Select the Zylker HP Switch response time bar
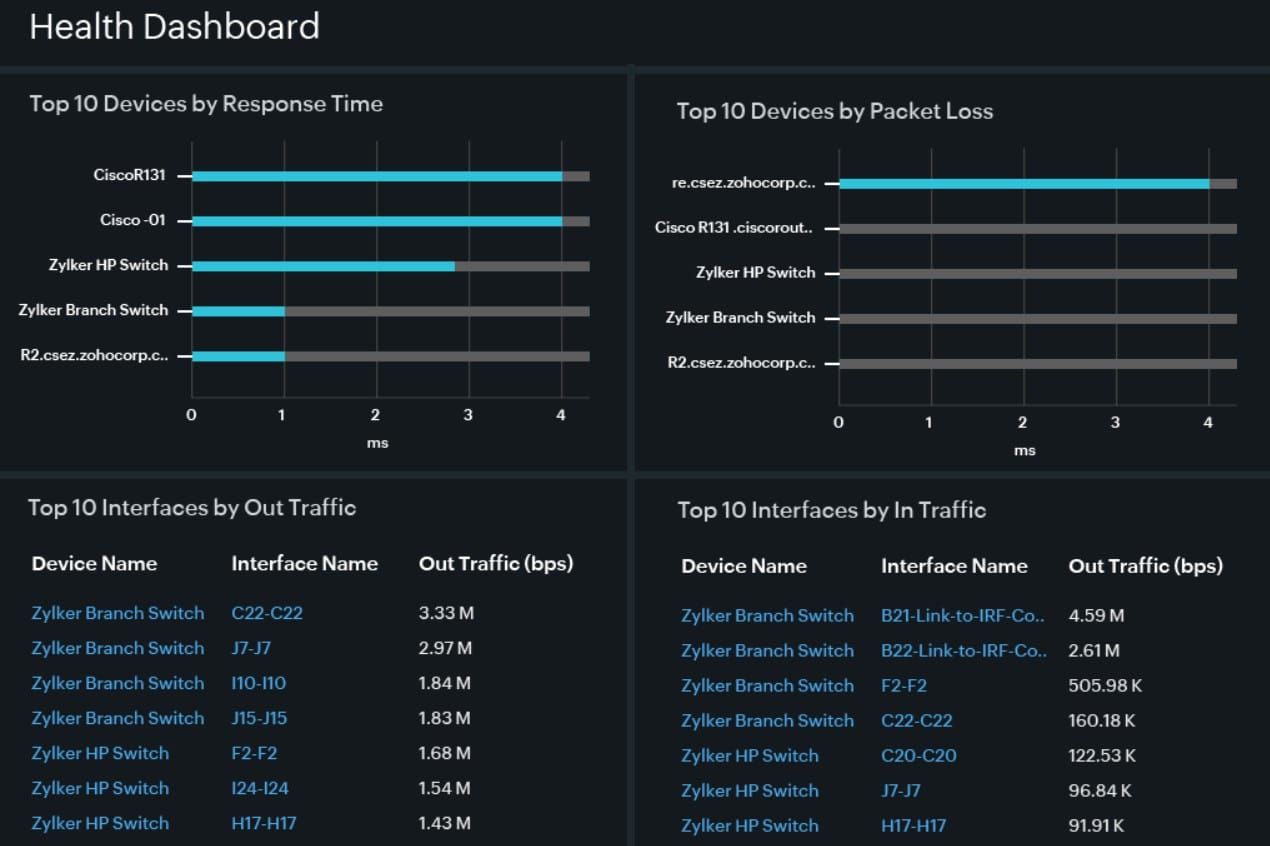The image size is (1270, 846). 320,264
